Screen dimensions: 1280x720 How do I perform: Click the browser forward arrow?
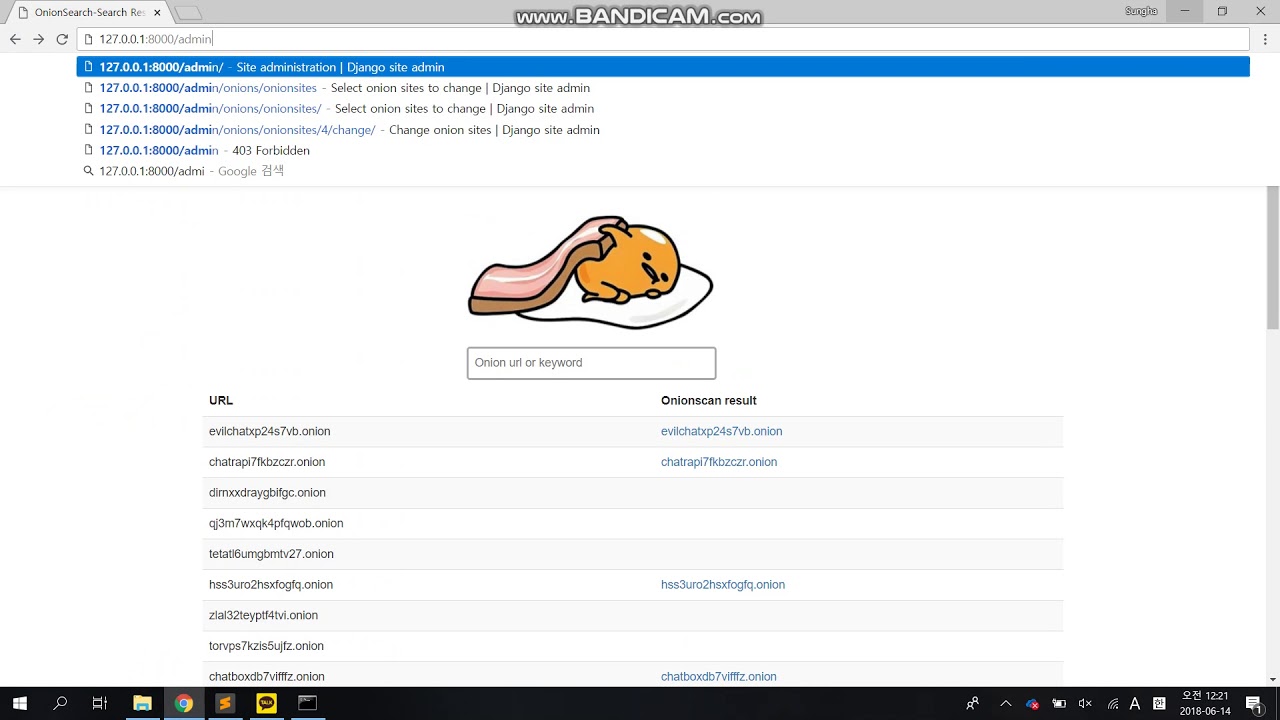pyautogui.click(x=38, y=39)
